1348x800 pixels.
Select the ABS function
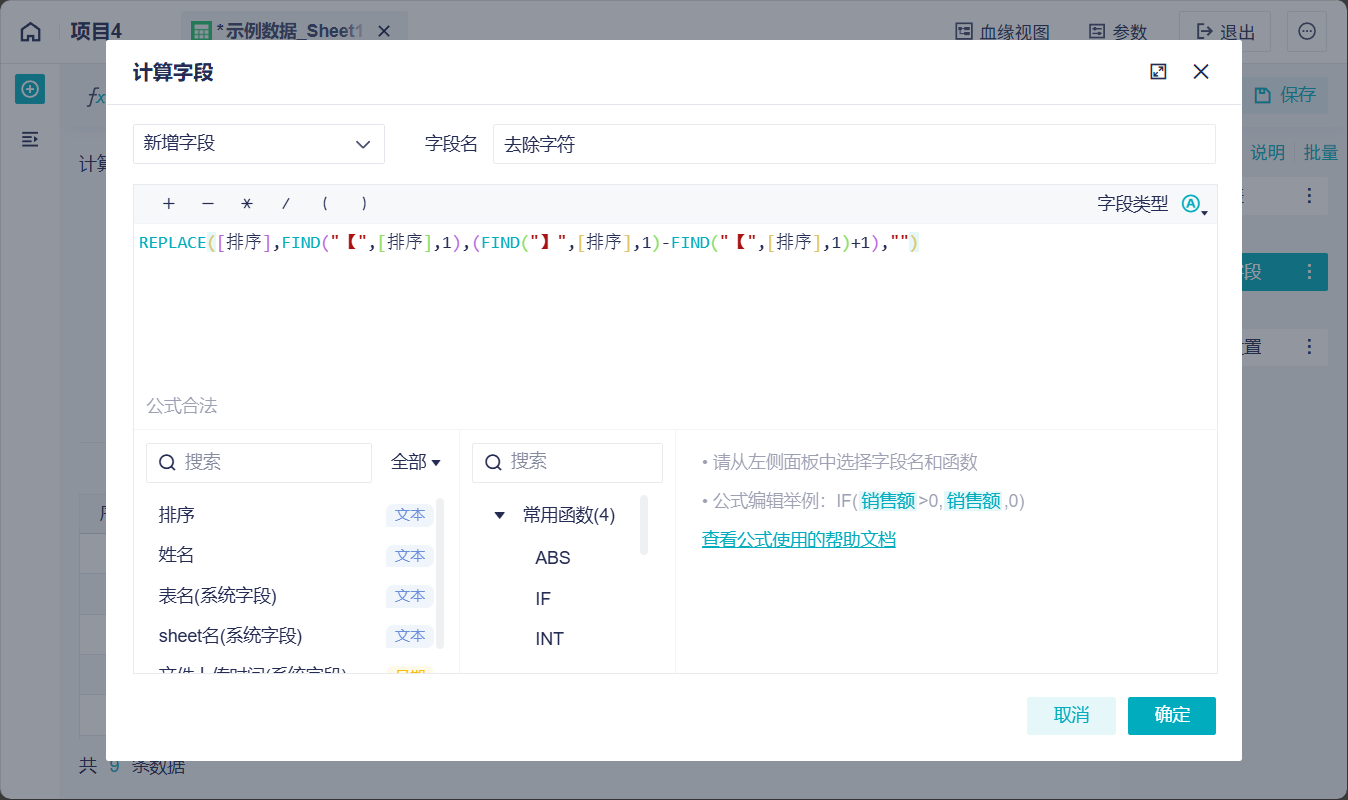(x=553, y=558)
